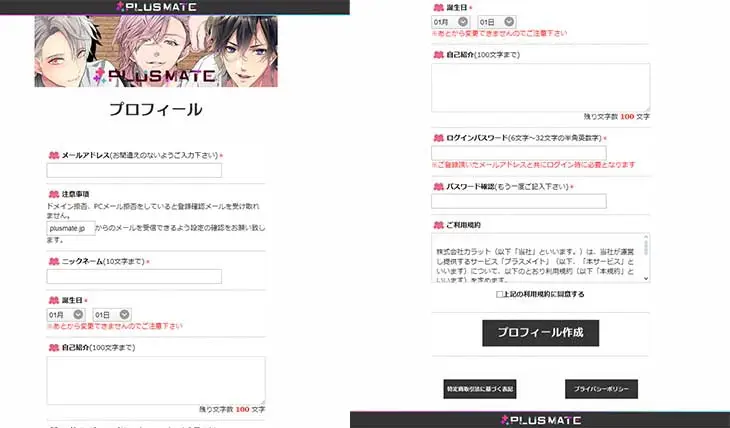Click the icon beside left 誕生日 label
The width and height of the screenshot is (730, 428).
pyautogui.click(x=54, y=300)
